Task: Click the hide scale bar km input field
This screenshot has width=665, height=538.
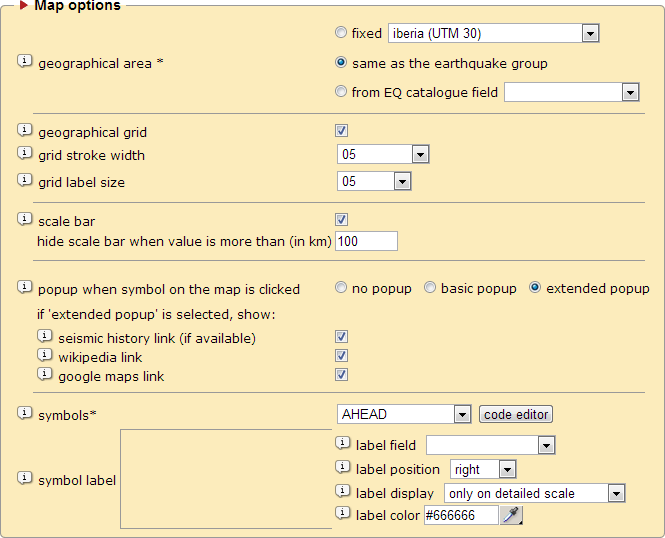Action: click(367, 241)
